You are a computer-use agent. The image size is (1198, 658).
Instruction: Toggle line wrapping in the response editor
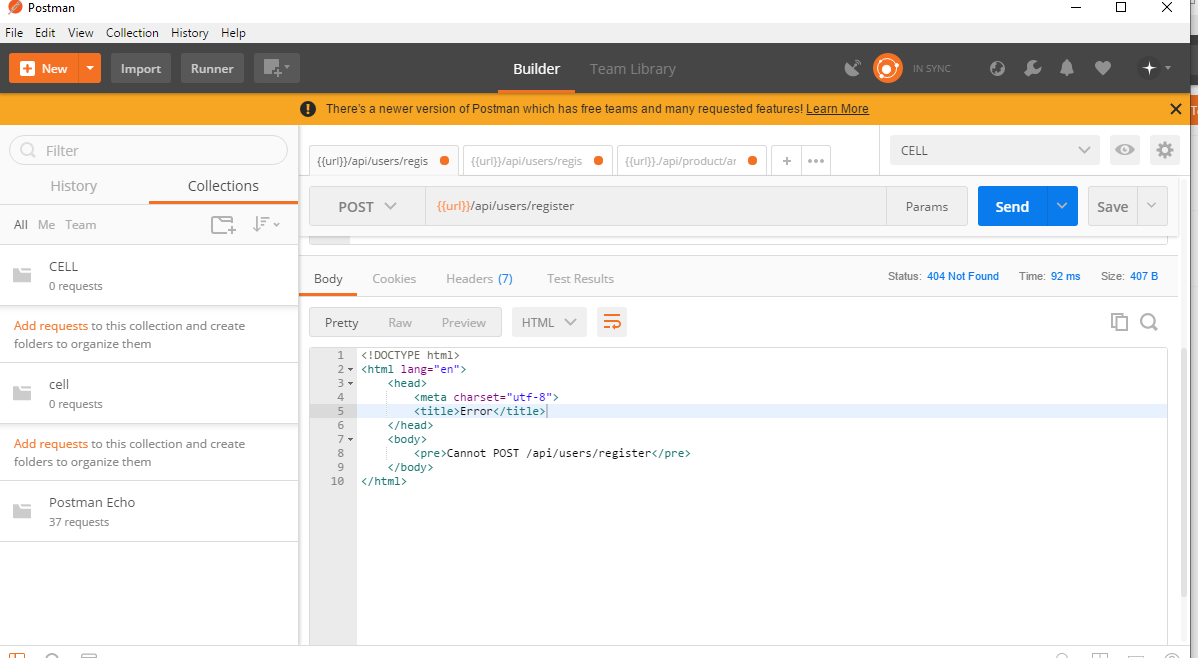tap(612, 322)
